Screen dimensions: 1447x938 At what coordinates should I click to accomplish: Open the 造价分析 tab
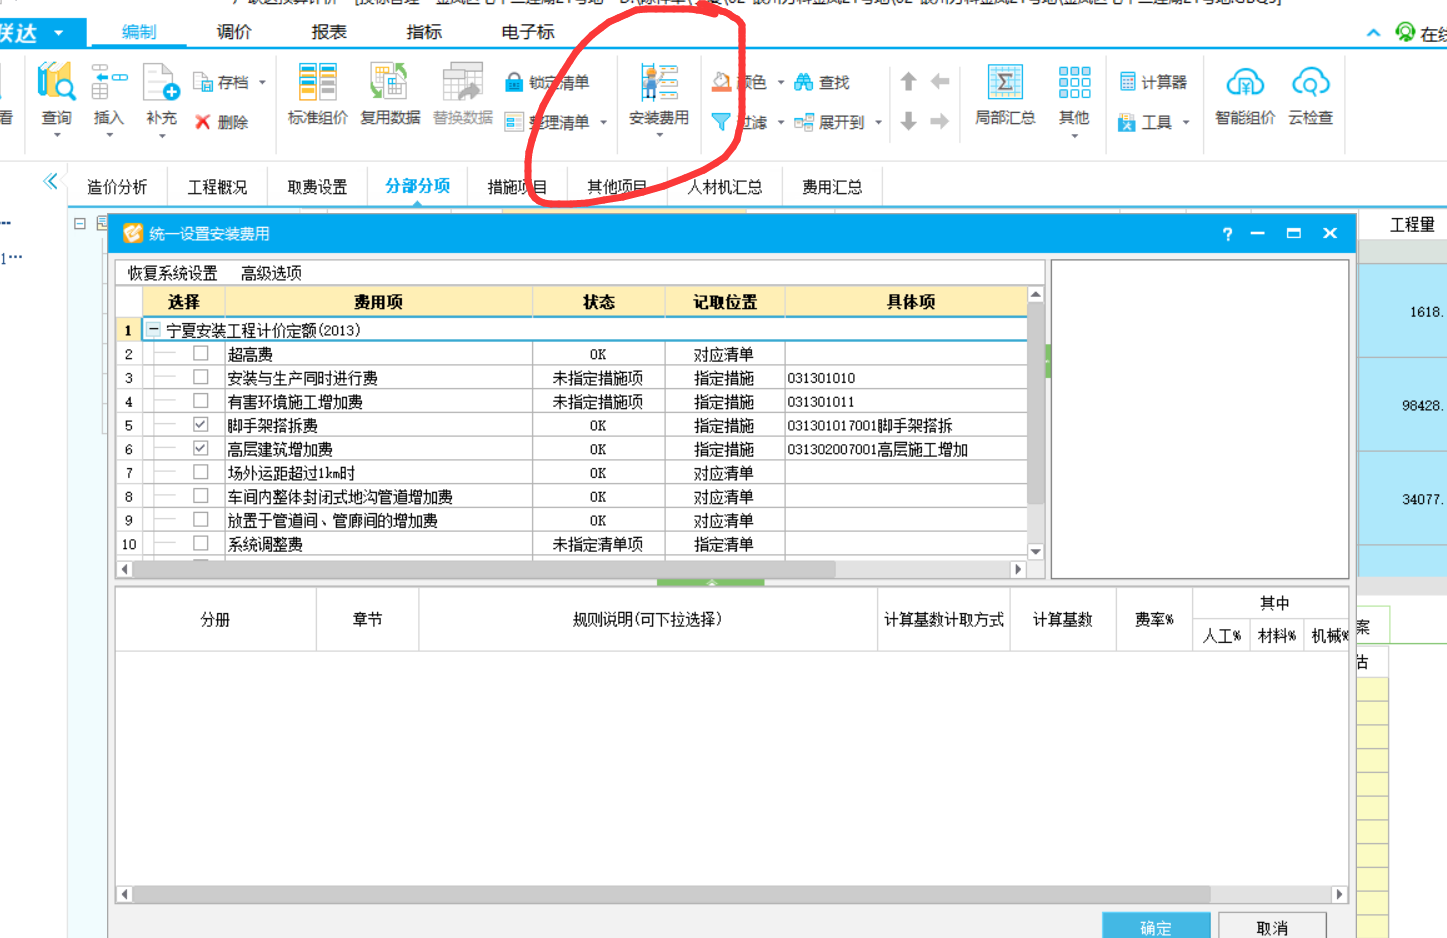(x=117, y=187)
